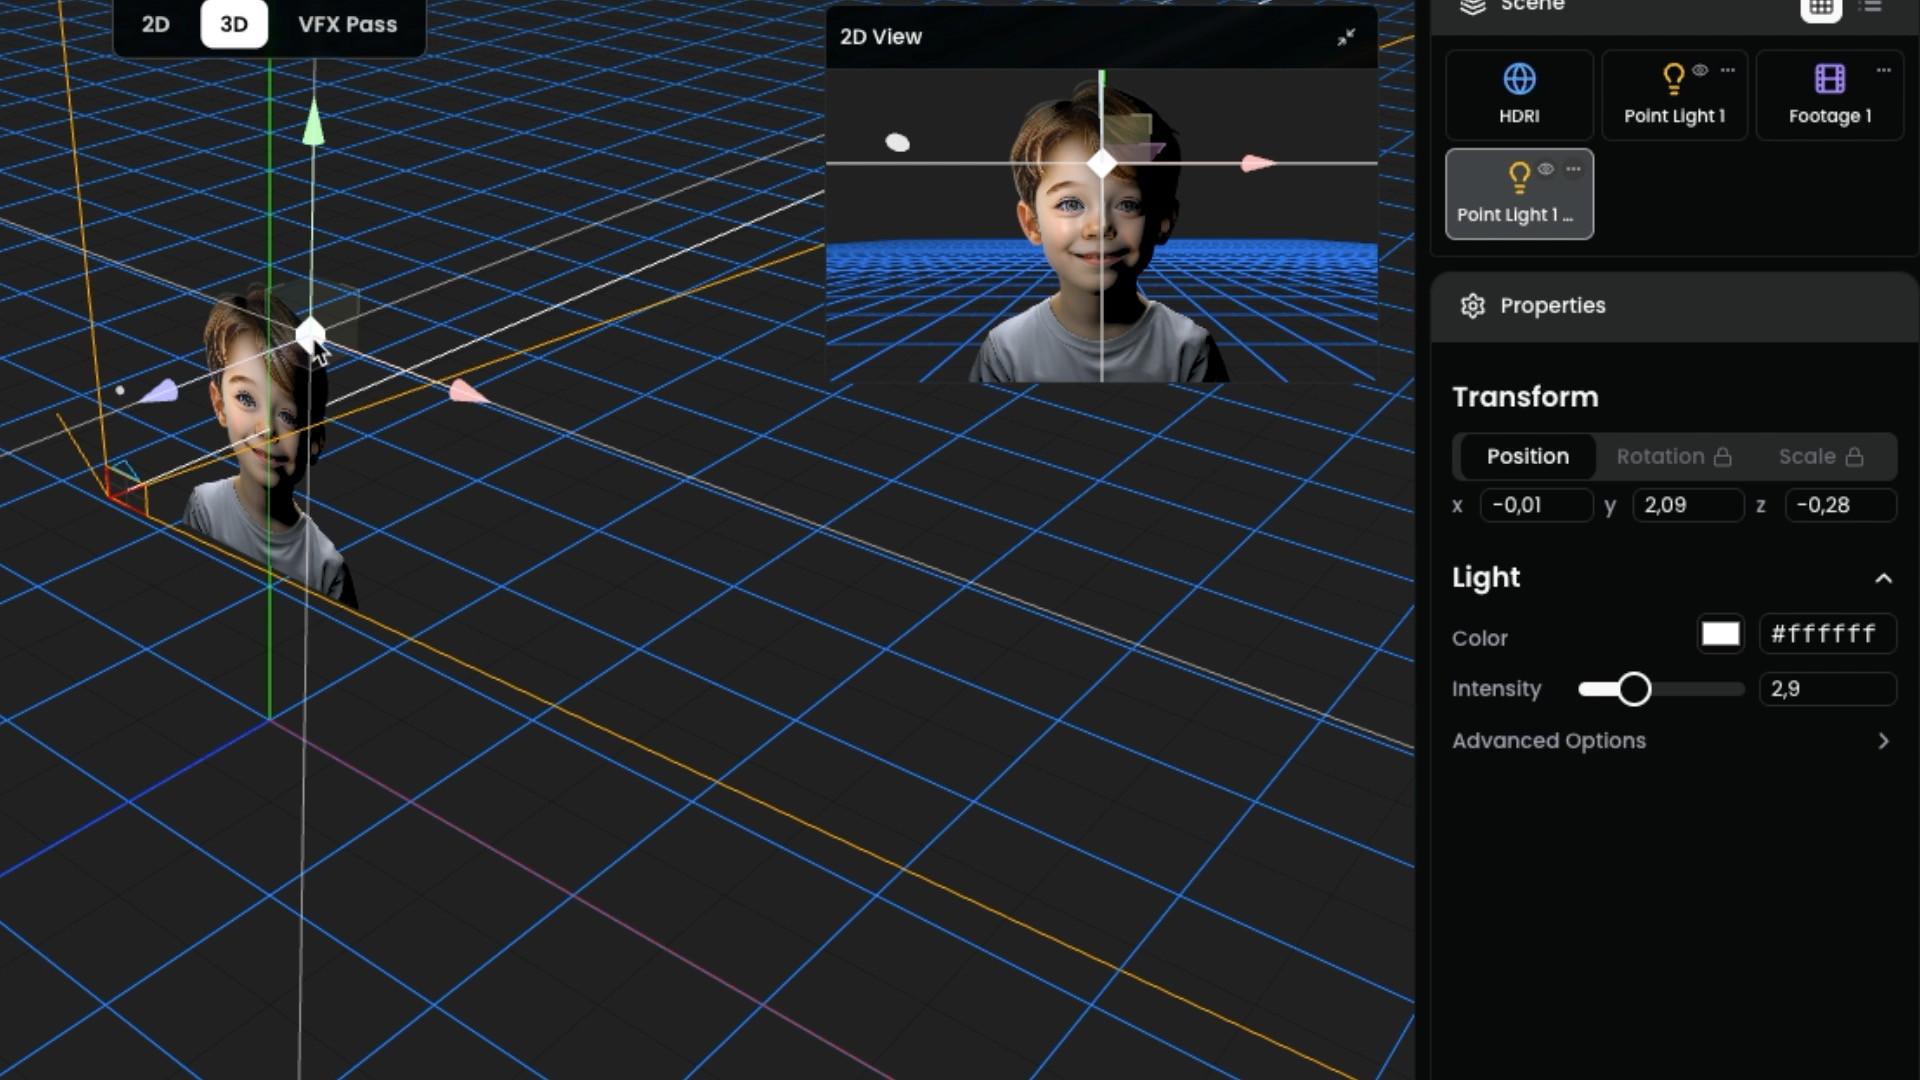Click the Properties panel header
The width and height of the screenshot is (1920, 1080).
click(1674, 306)
